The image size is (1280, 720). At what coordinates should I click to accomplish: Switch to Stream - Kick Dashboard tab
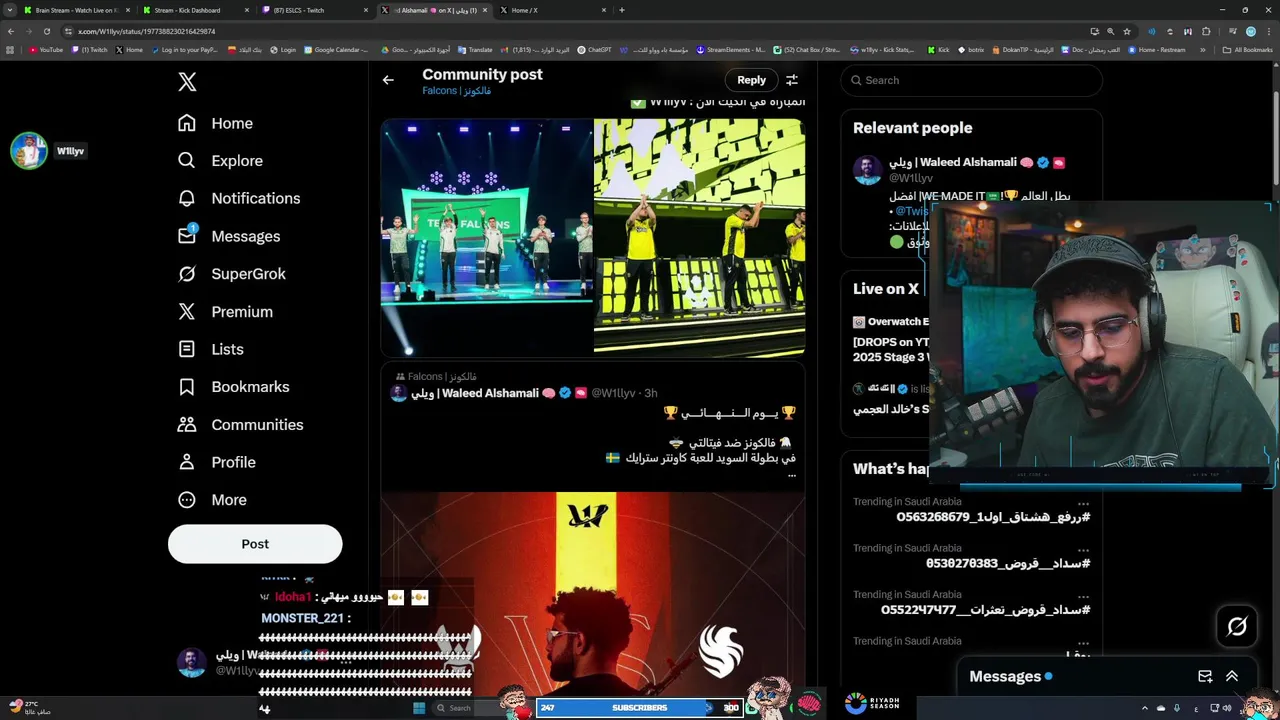(194, 10)
